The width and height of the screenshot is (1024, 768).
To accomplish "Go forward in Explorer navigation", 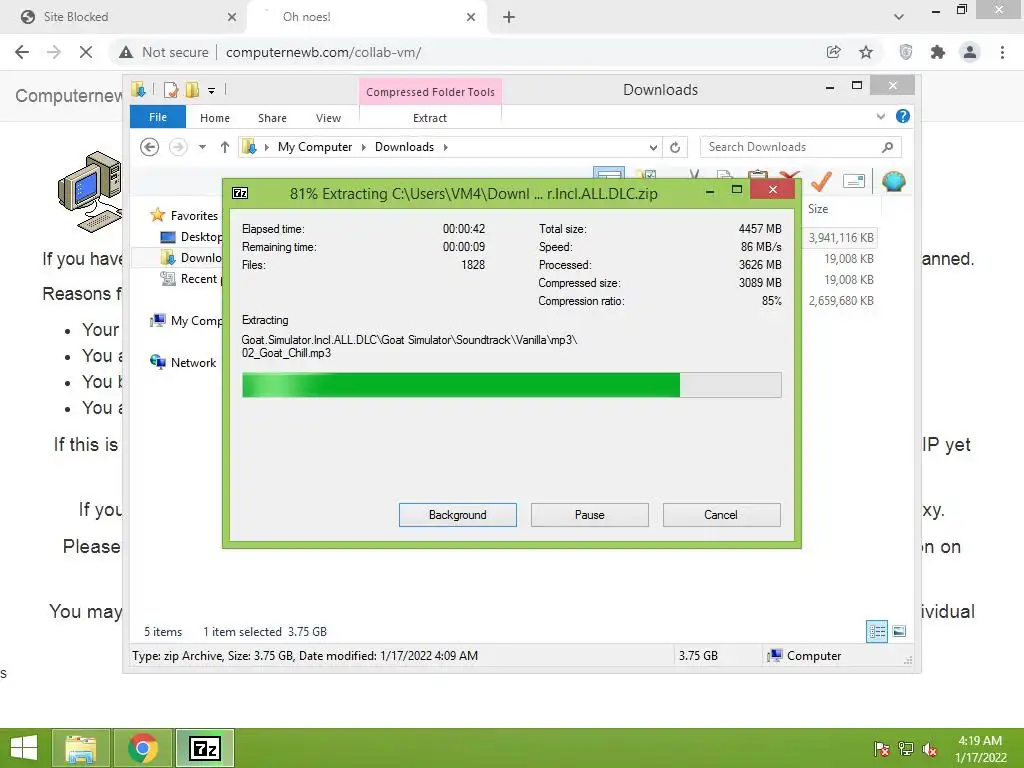I will [x=178, y=147].
